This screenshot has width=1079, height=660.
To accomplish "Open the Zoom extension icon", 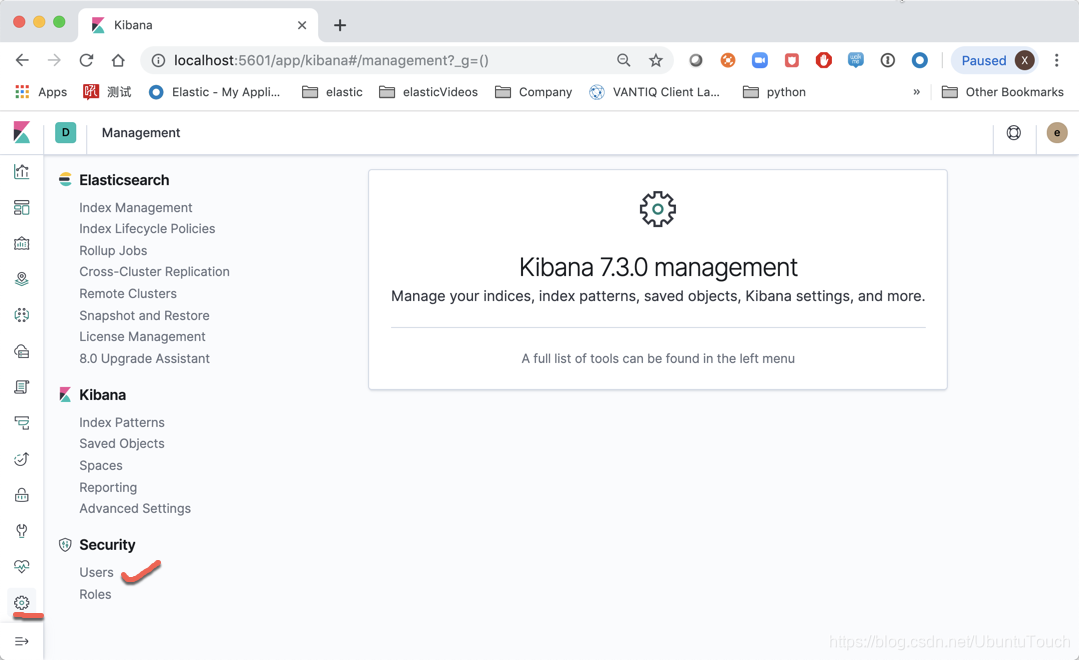I will 760,60.
